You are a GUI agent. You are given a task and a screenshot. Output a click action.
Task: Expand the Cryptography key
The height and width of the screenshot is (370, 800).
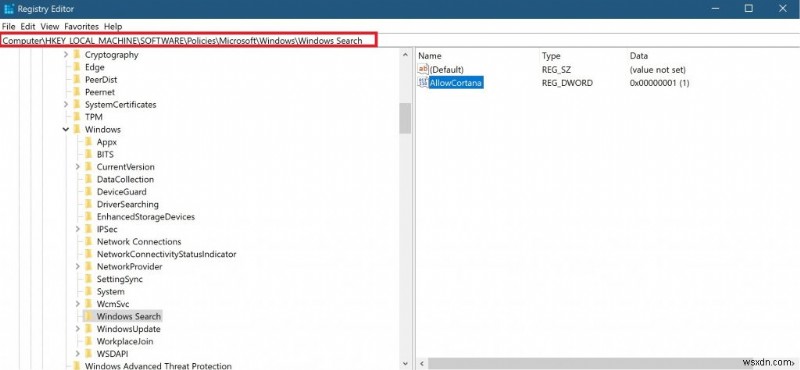[66, 55]
